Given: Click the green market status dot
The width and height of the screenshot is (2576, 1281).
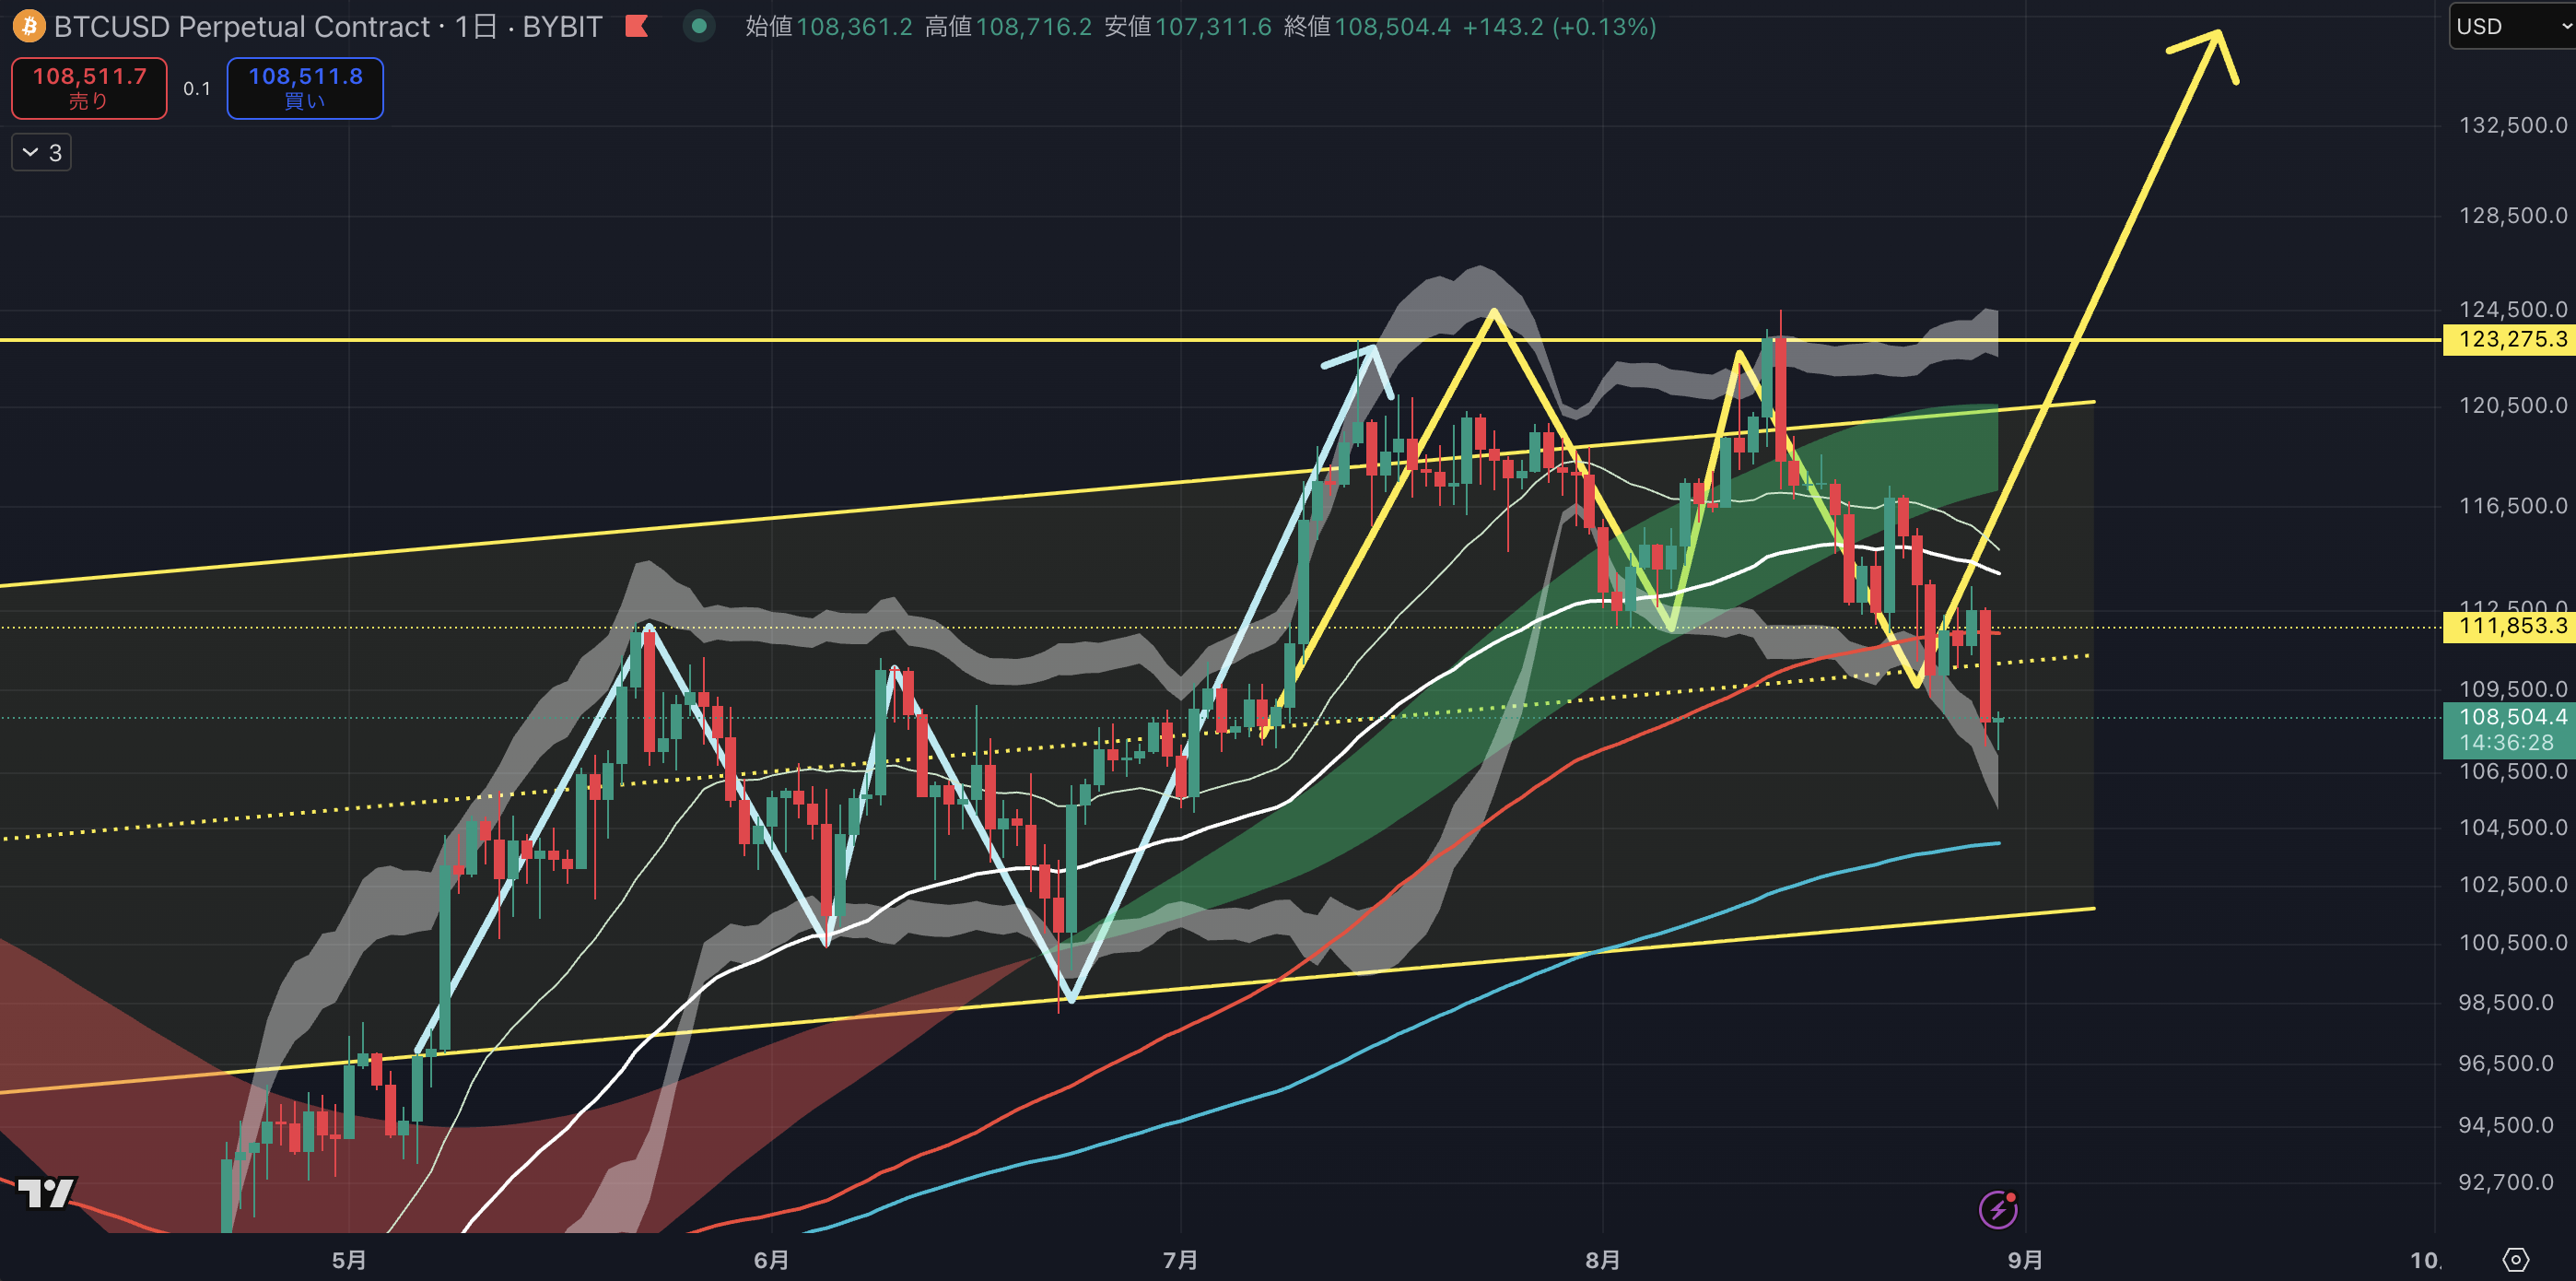Looking at the screenshot, I should point(699,26).
